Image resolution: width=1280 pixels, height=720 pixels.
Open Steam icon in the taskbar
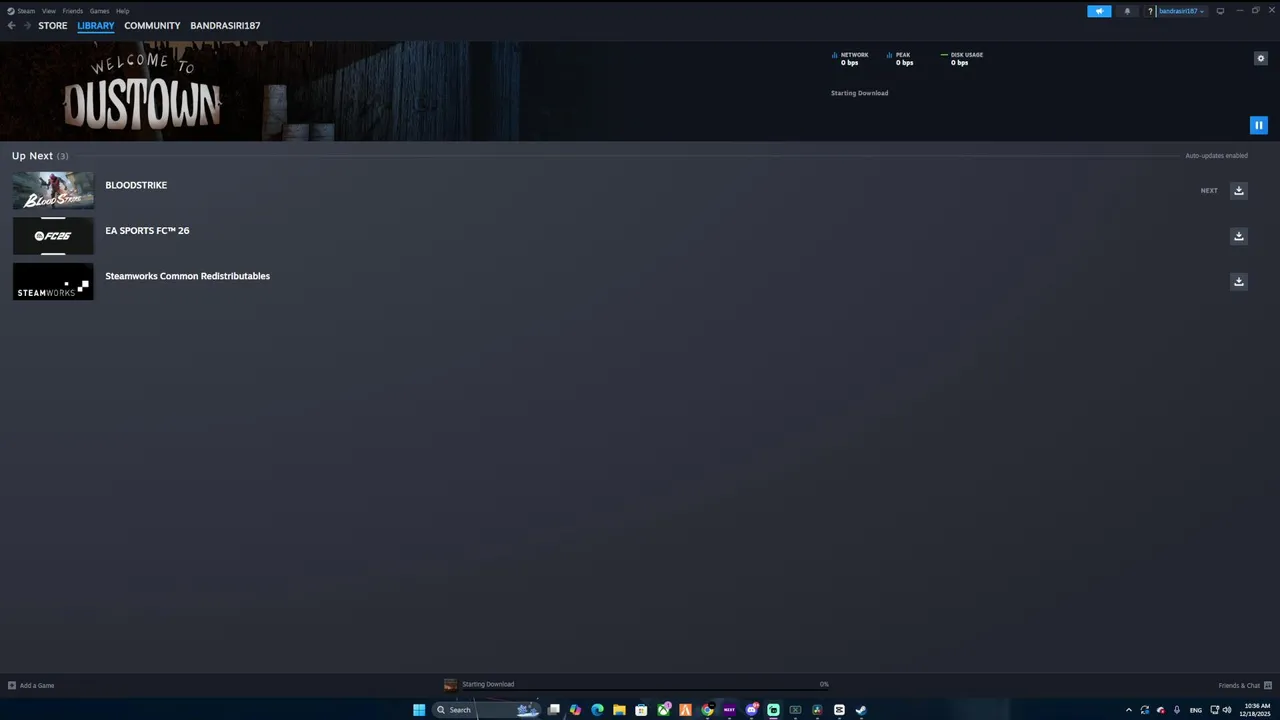(861, 710)
